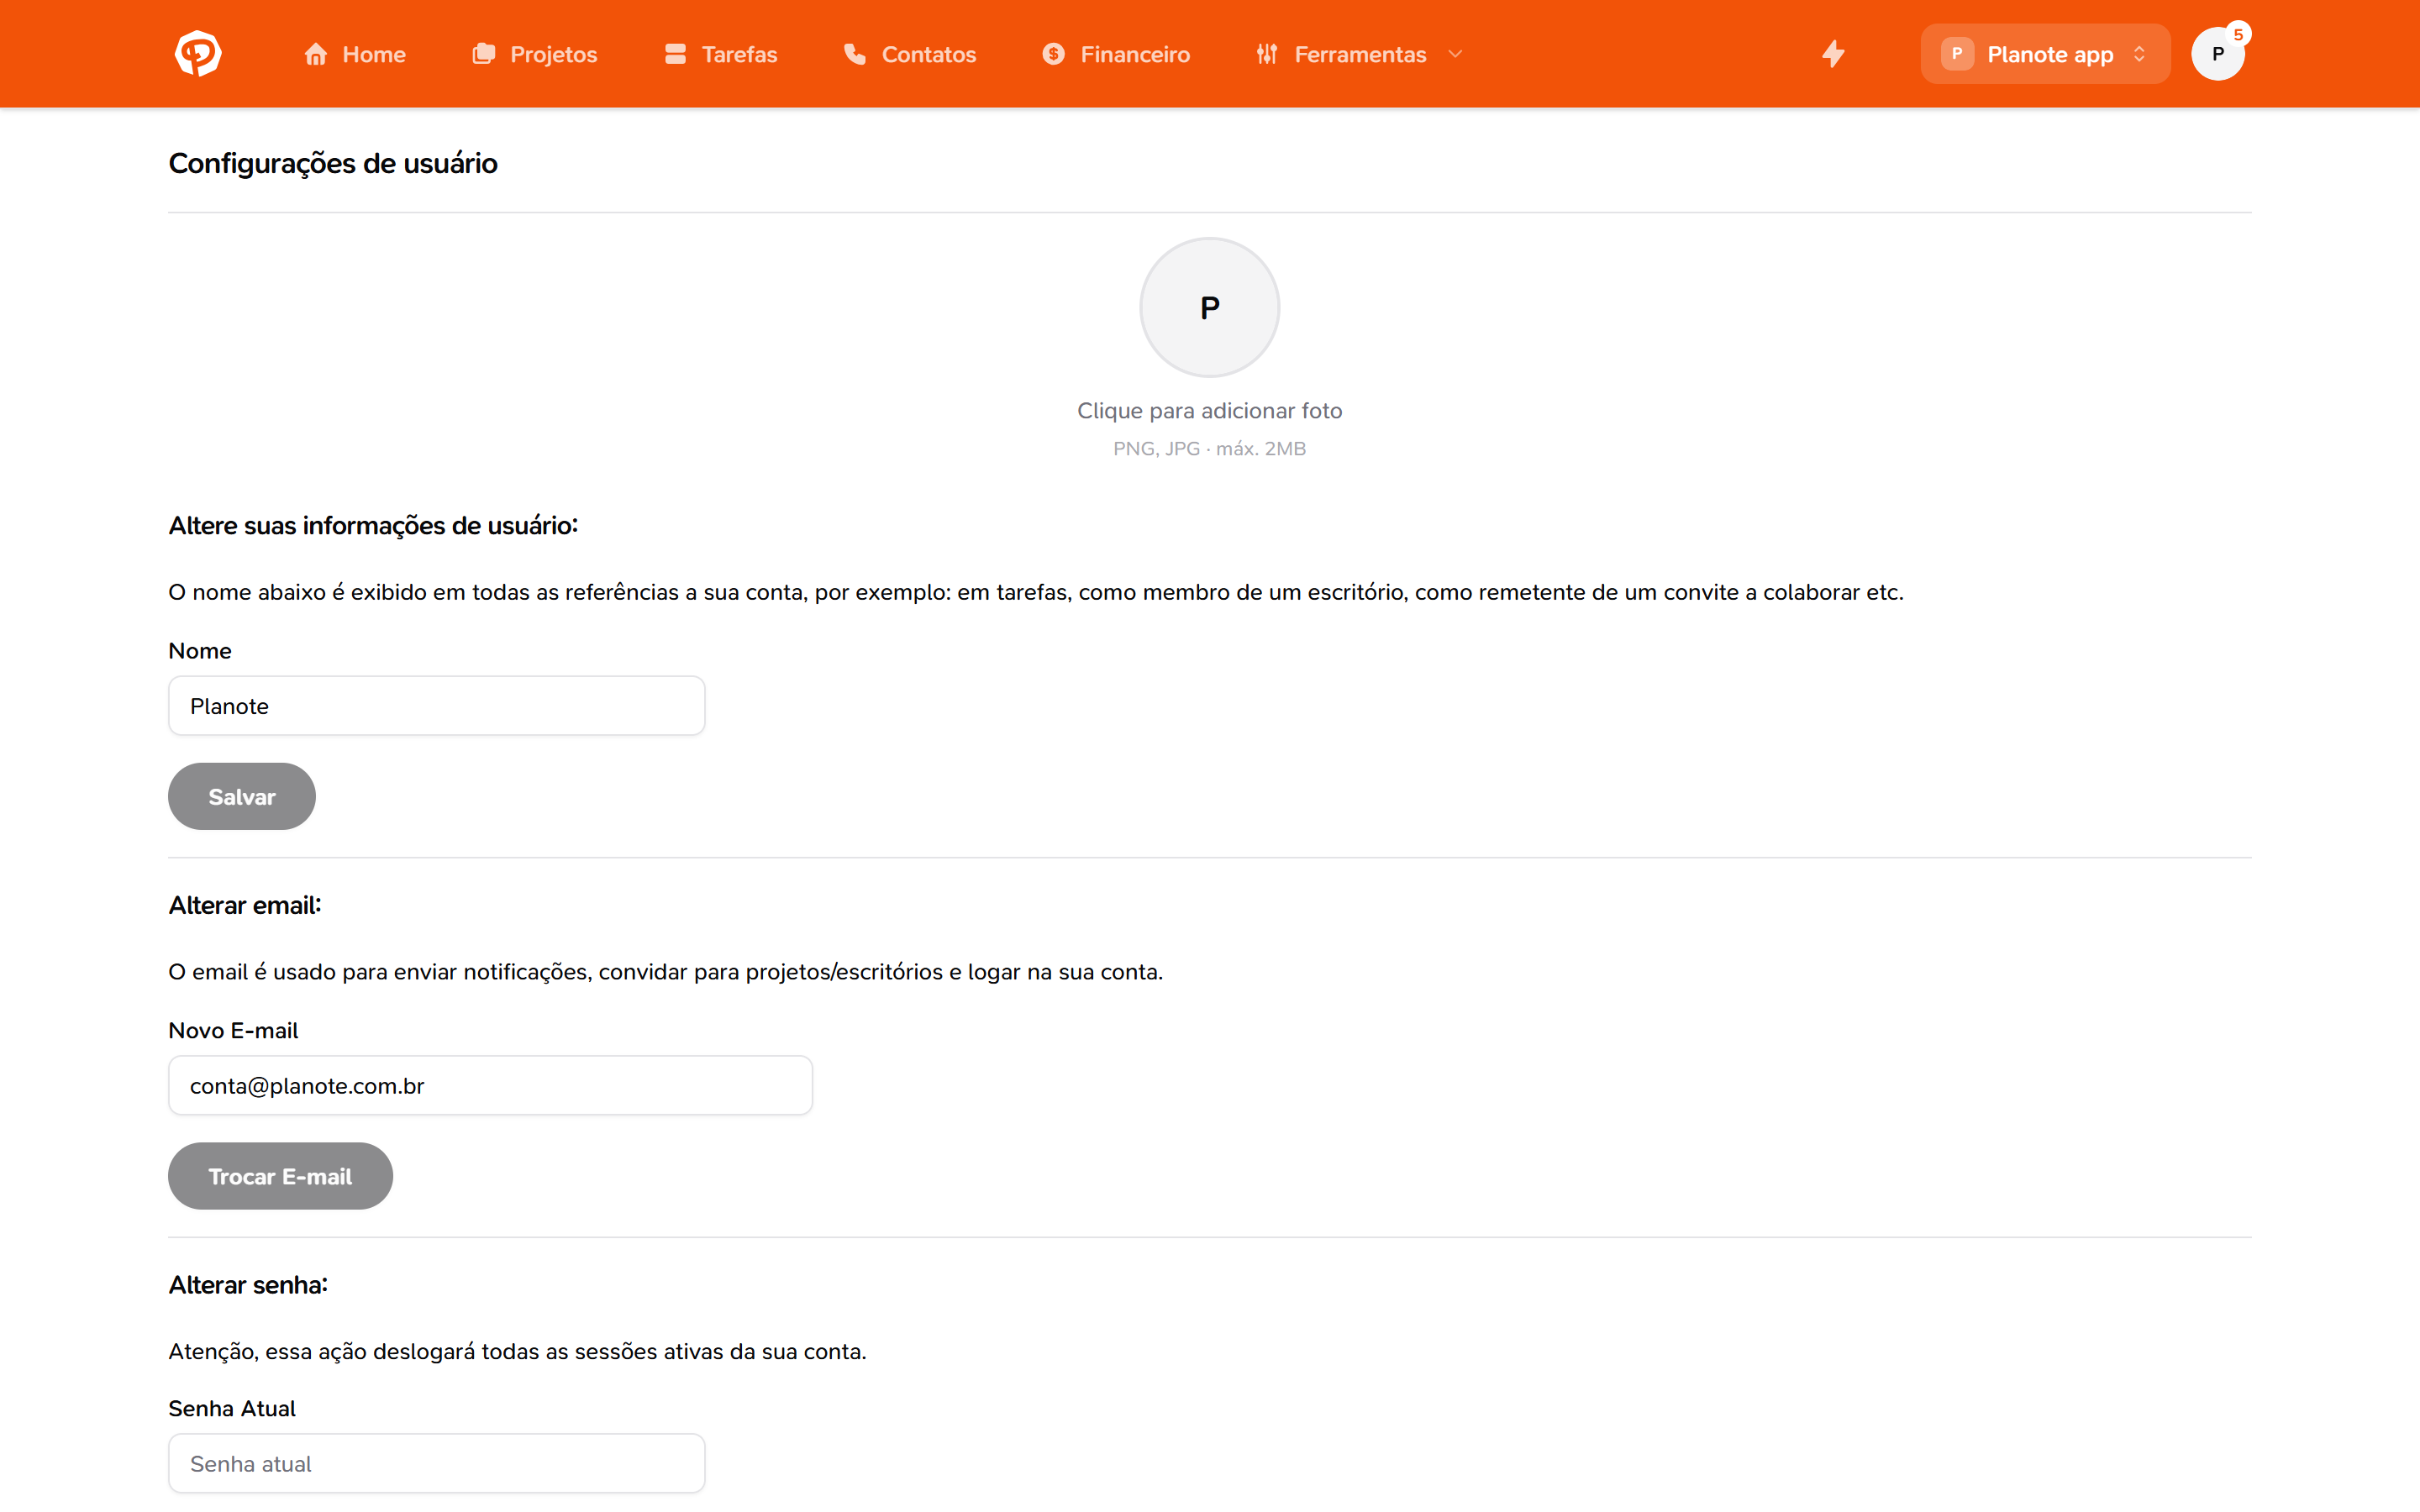2420x1512 pixels.
Task: Click the Planote logo icon
Action: (x=198, y=54)
